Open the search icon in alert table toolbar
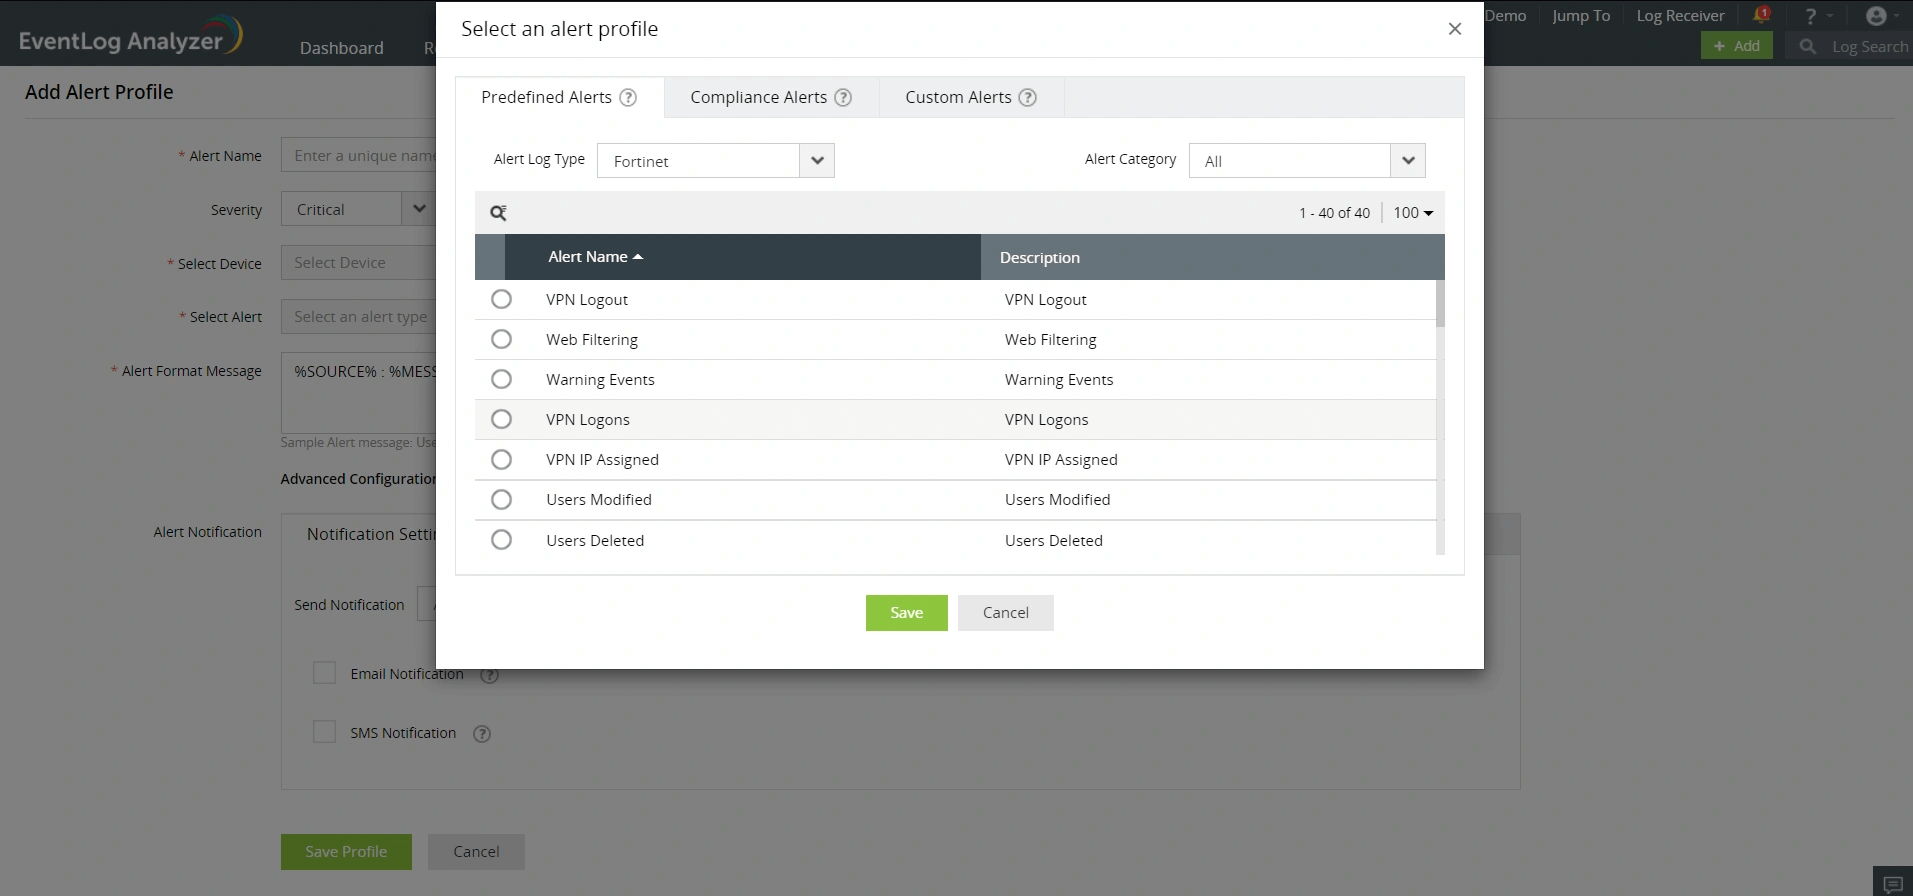The width and height of the screenshot is (1913, 896). pos(498,212)
